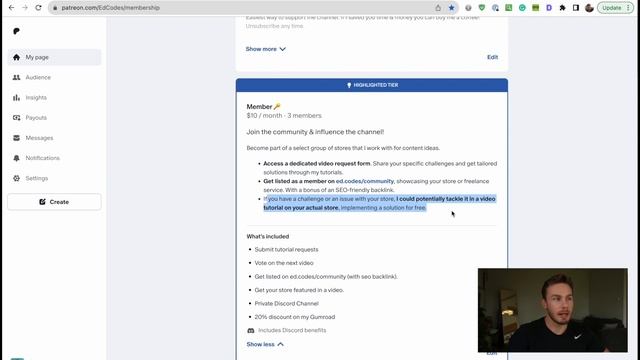The width and height of the screenshot is (640, 360).
Task: Click the purple D extension icon
Action: 549,8
